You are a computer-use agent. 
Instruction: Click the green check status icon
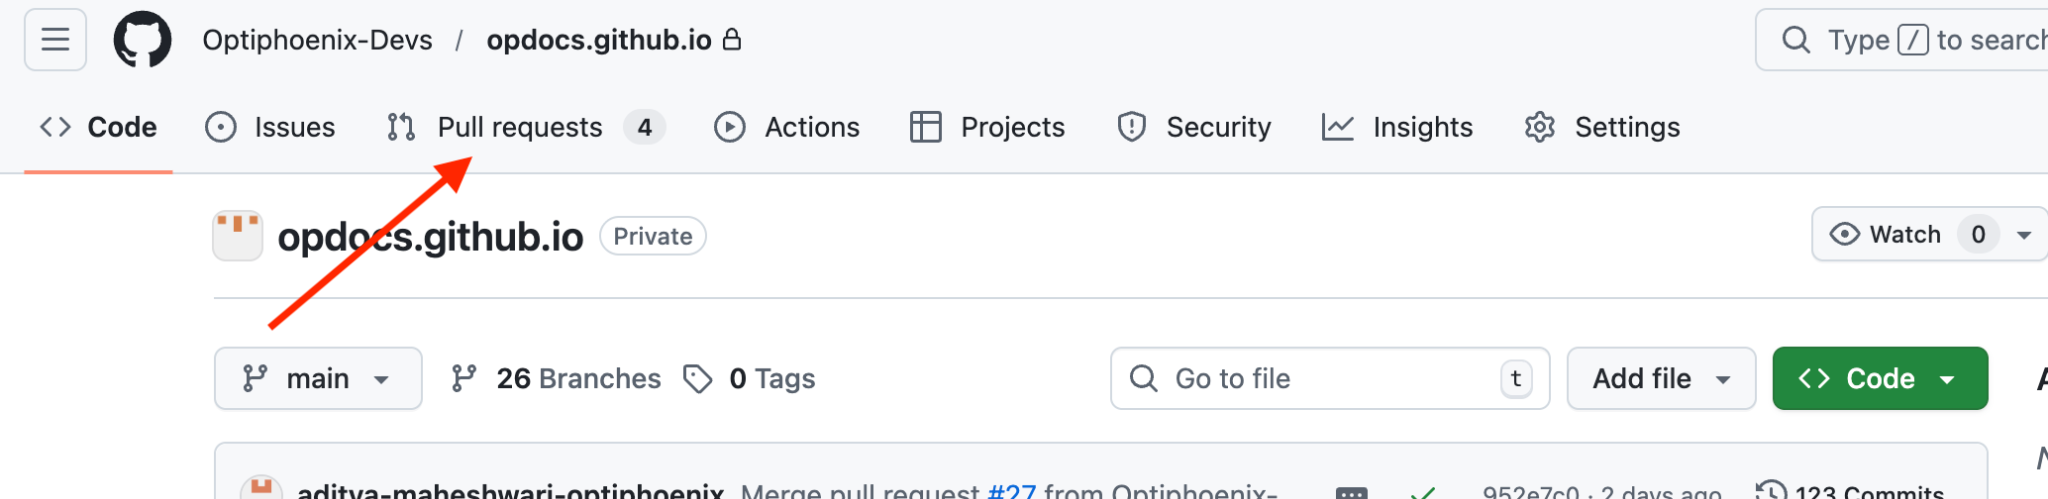pyautogui.click(x=1423, y=491)
